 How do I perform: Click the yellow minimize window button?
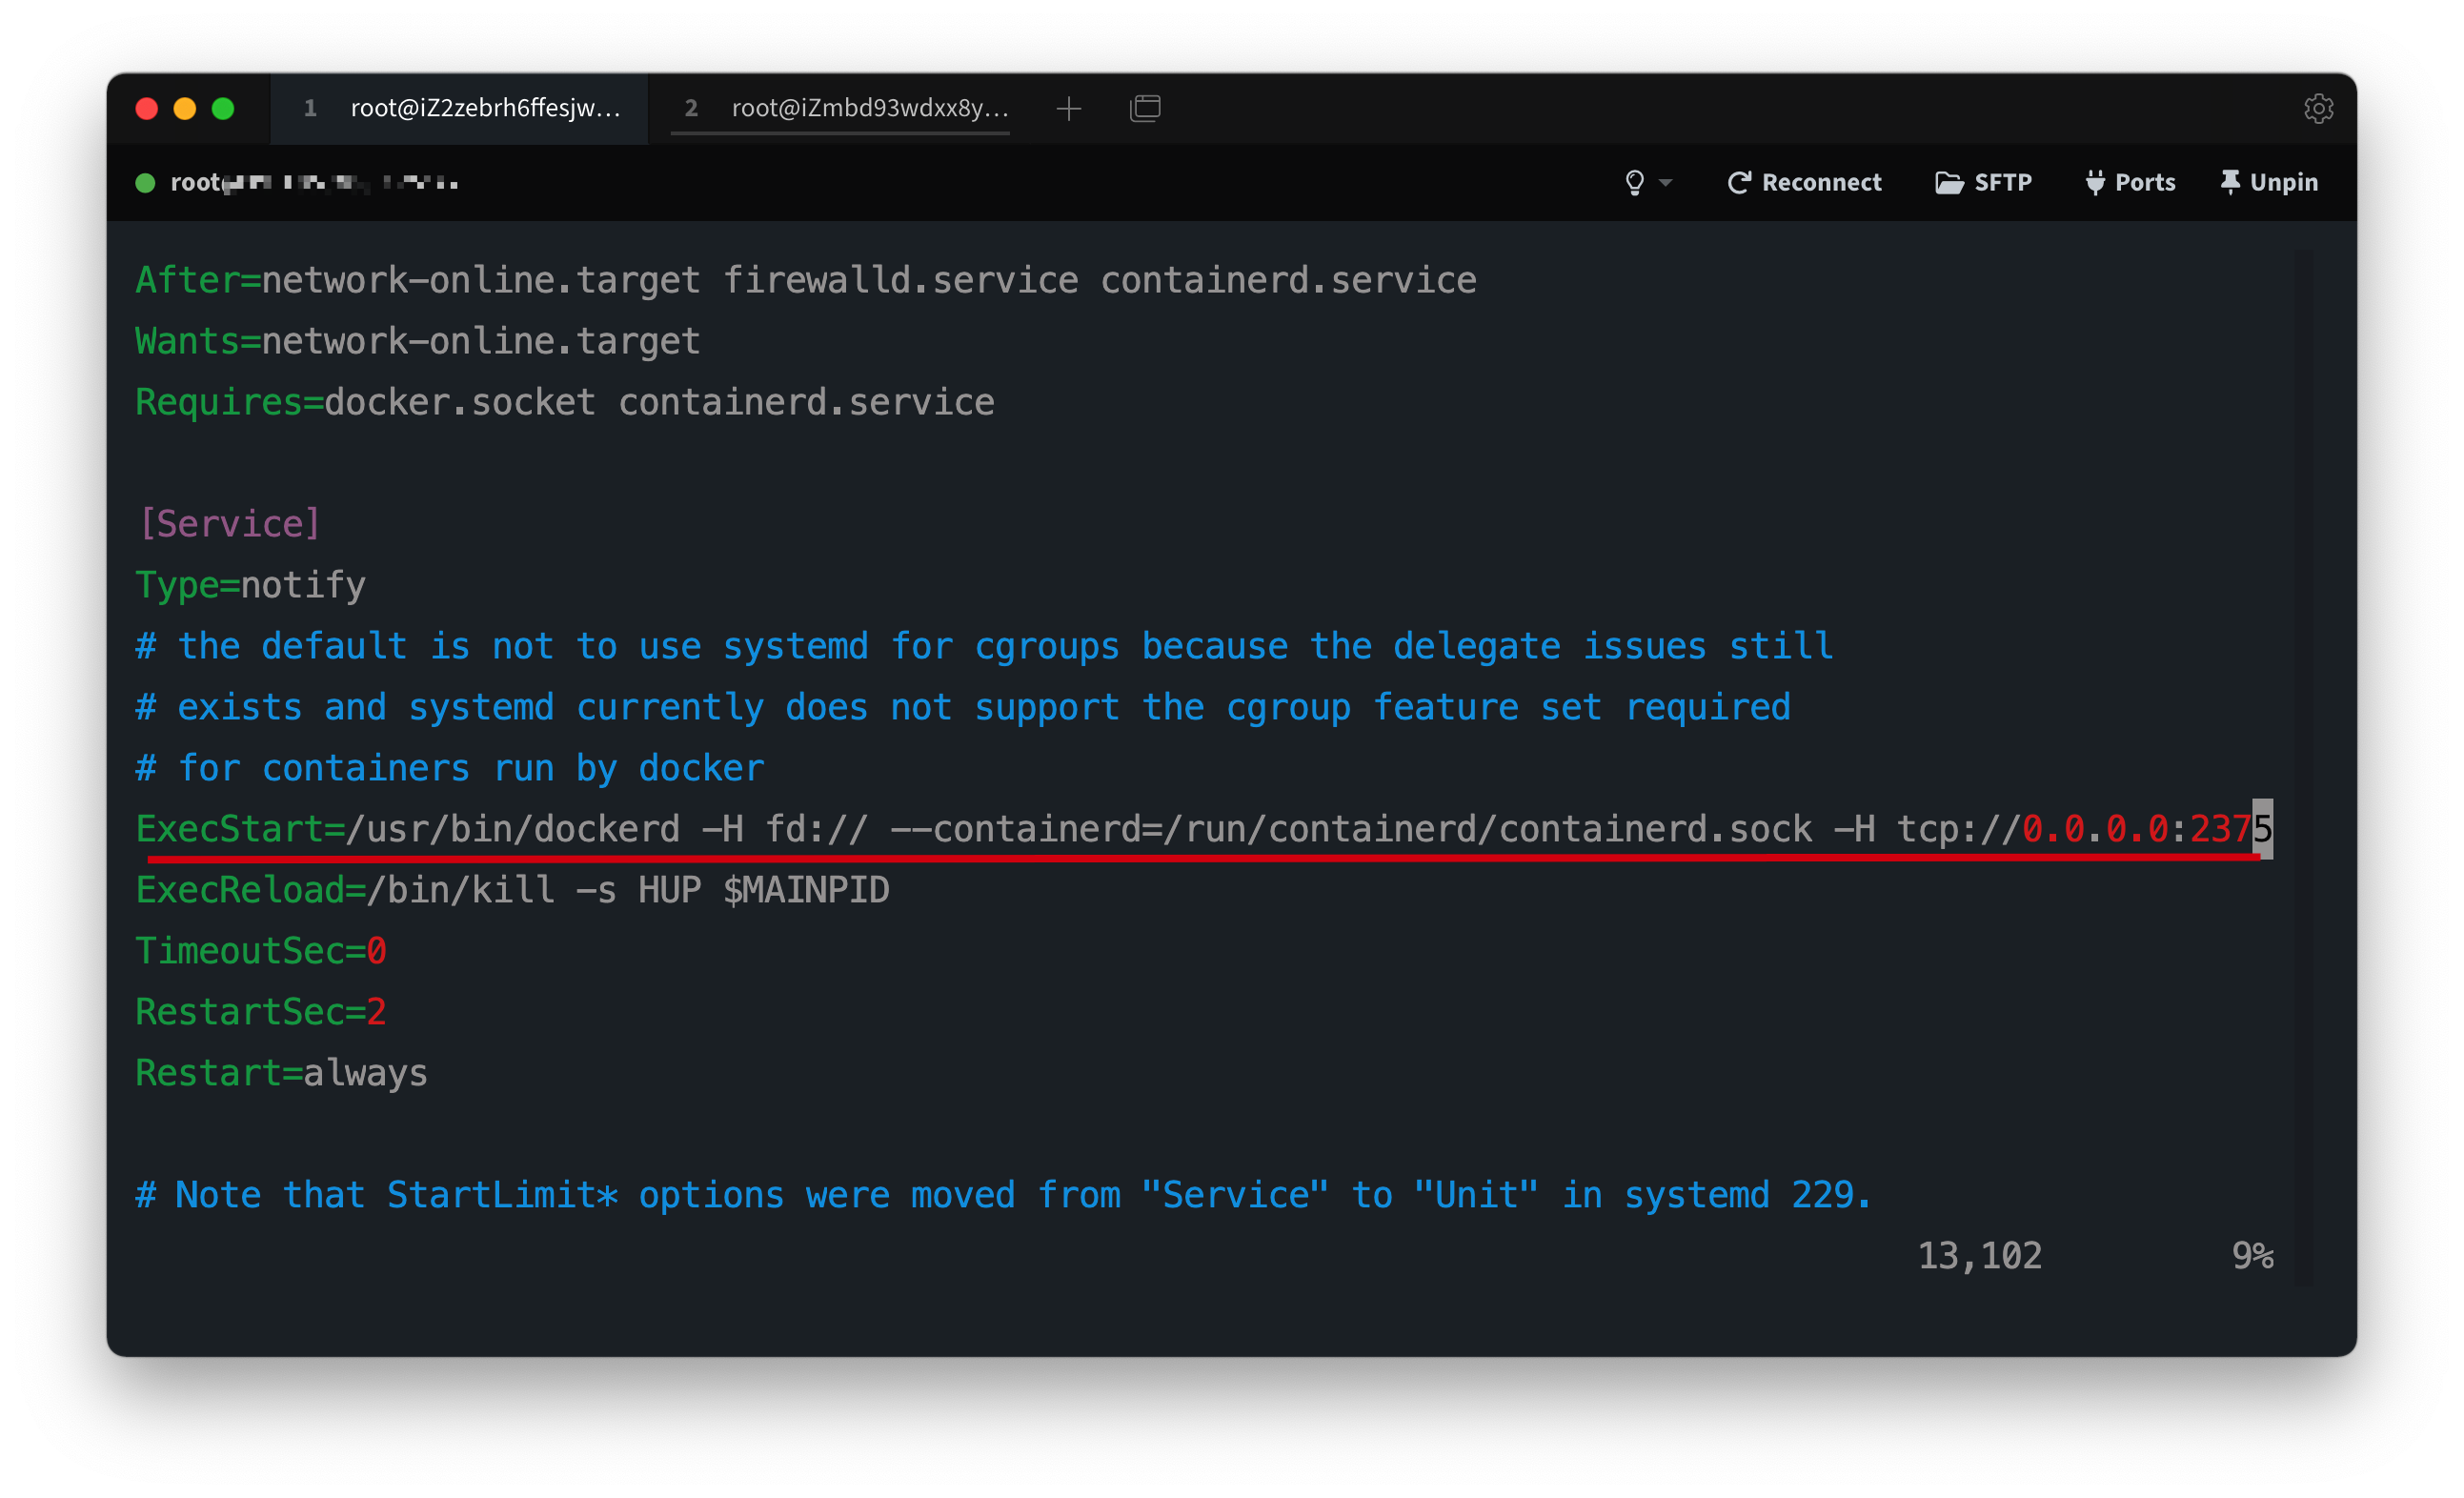185,108
